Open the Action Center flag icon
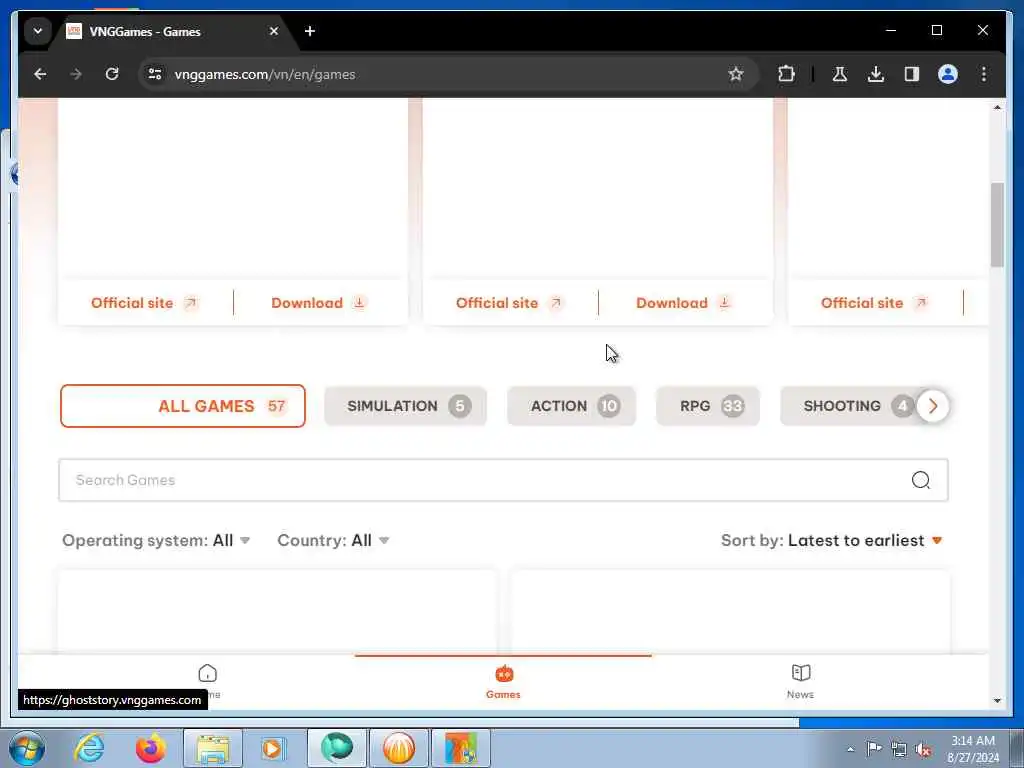The height and width of the screenshot is (768, 1024). click(874, 749)
